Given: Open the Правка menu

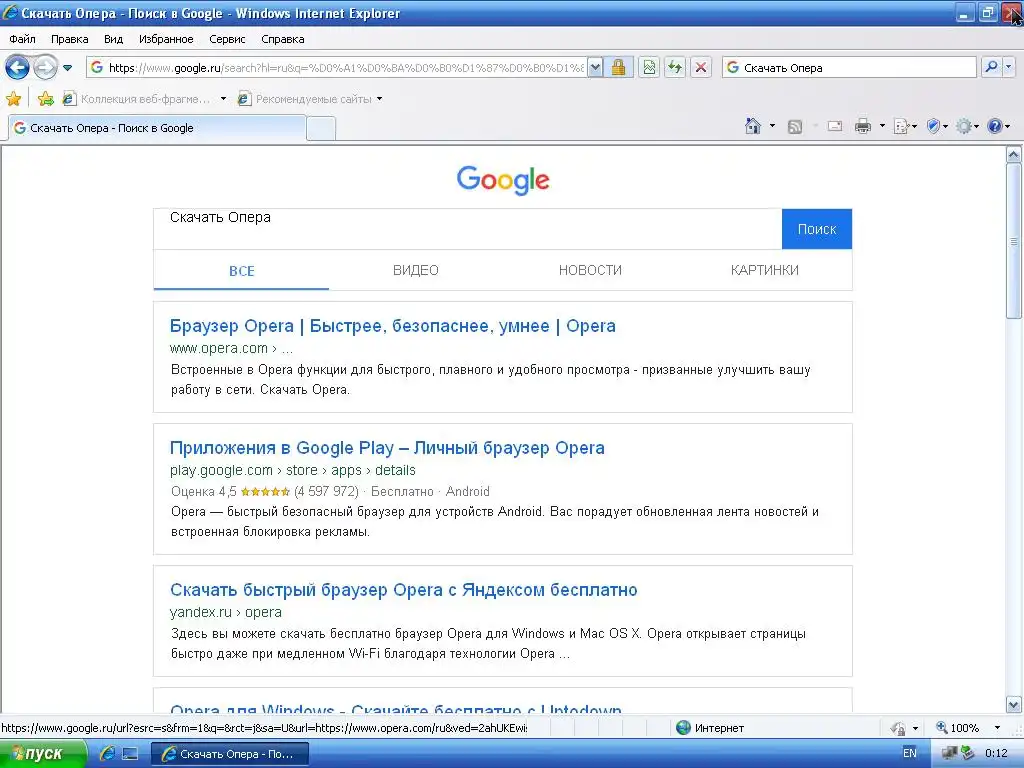Looking at the screenshot, I should pyautogui.click(x=70, y=39).
